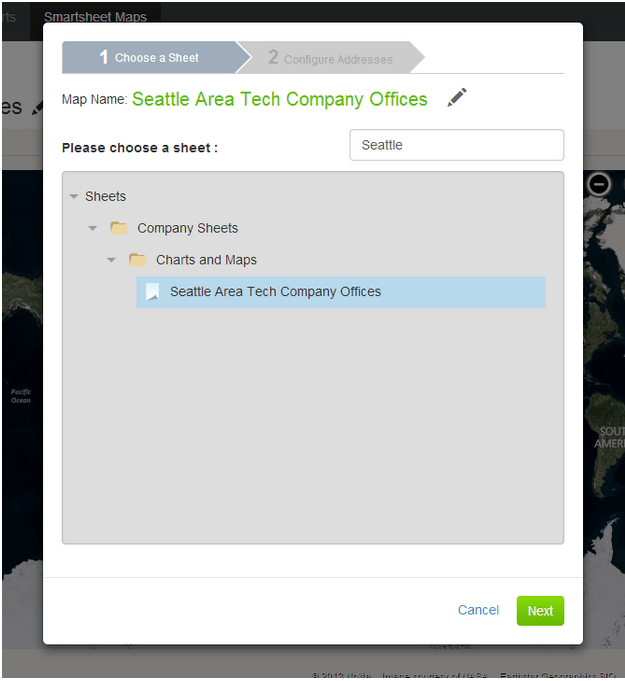Screen dimensions: 625x681
Task: Select the Charts and Maps folder label
Action: 206,260
